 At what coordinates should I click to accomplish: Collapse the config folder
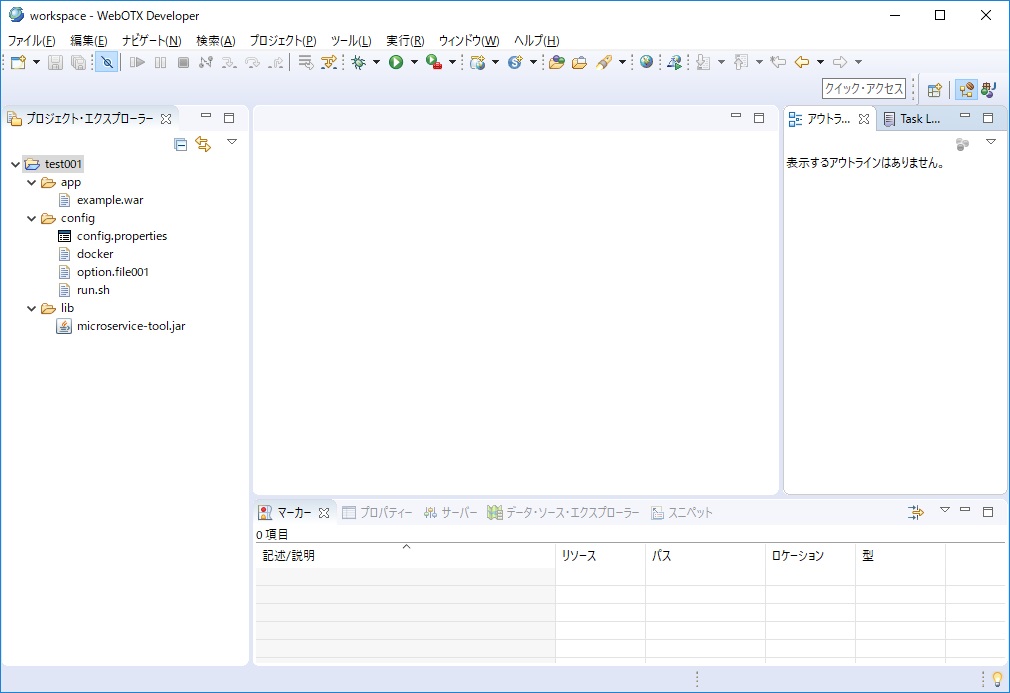point(32,218)
